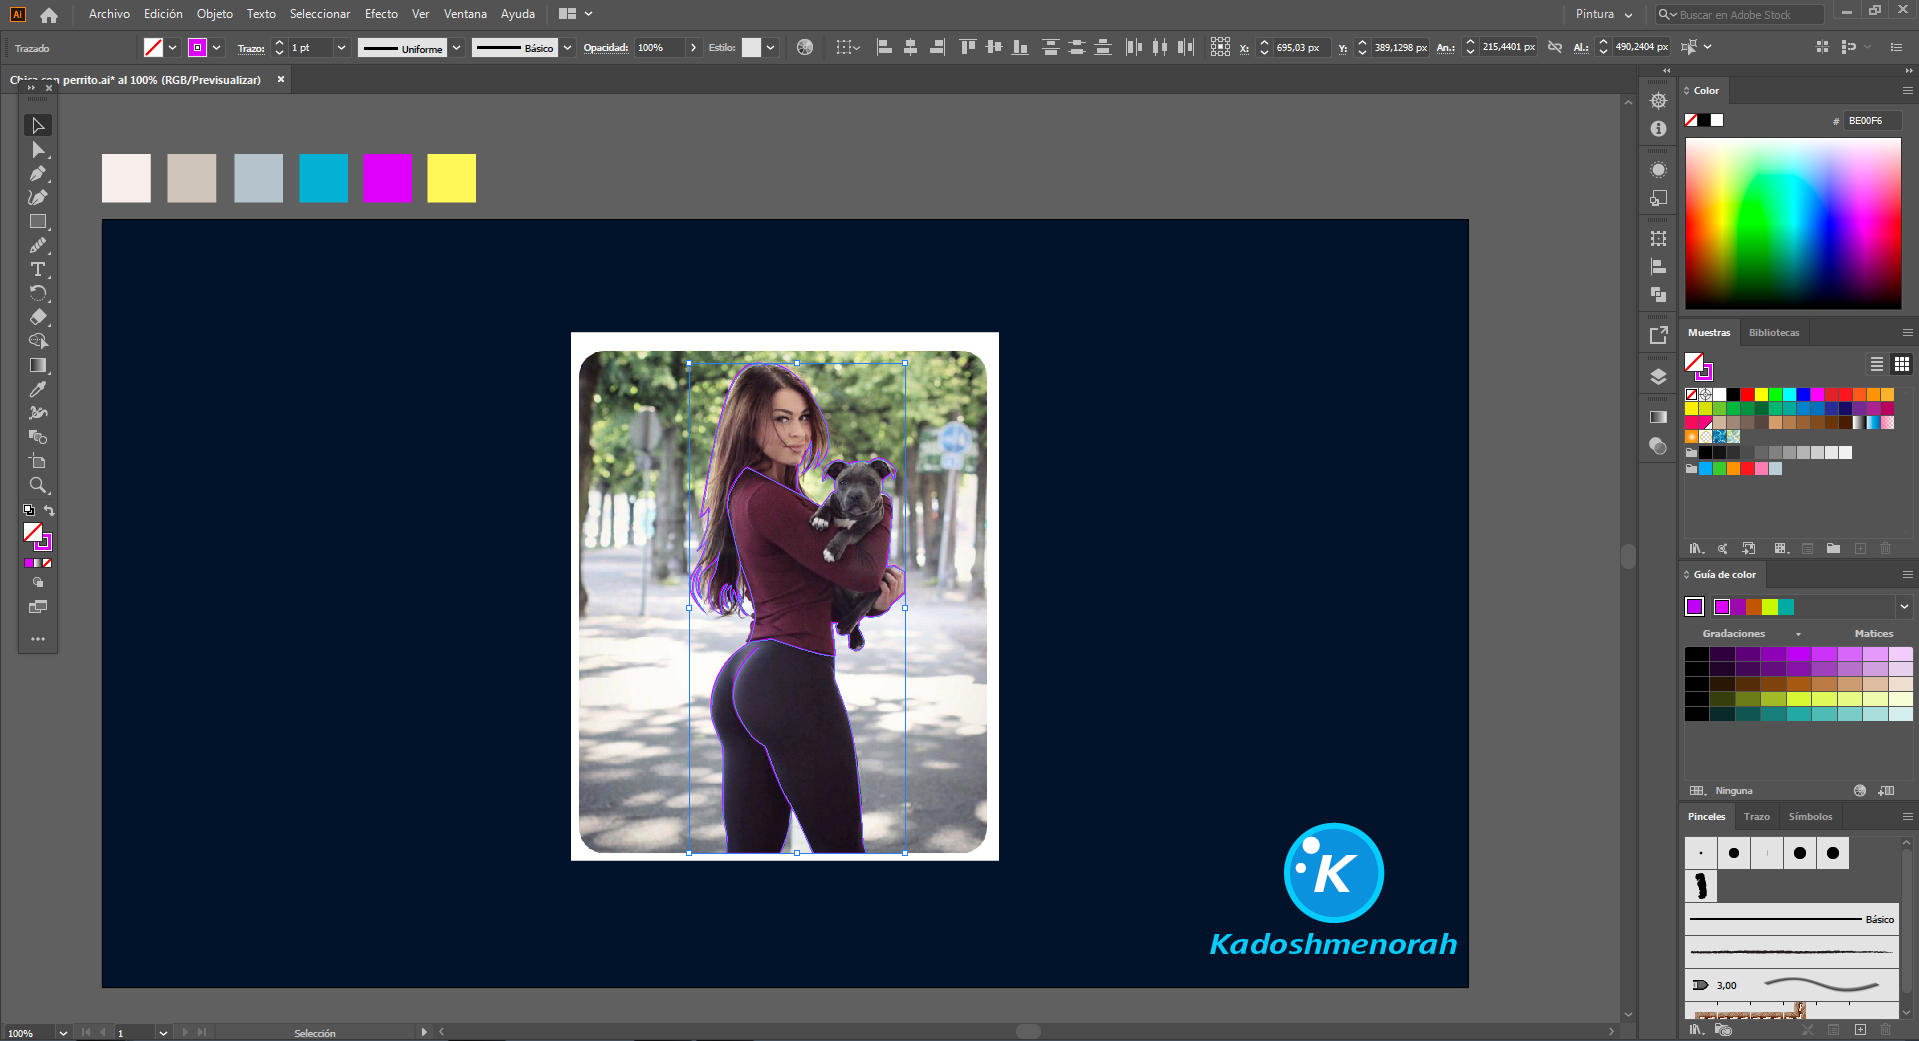Open the Básico brush definition dropdown

(568, 47)
